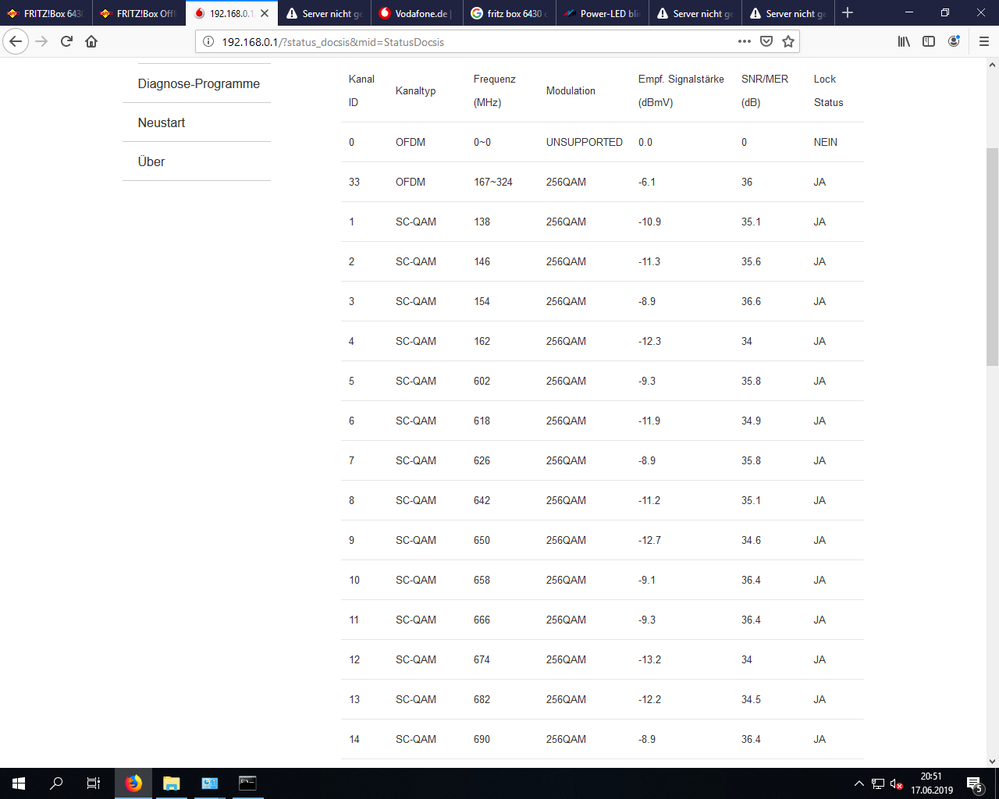
Task: Bookmark this page with the star icon
Action: click(x=788, y=43)
